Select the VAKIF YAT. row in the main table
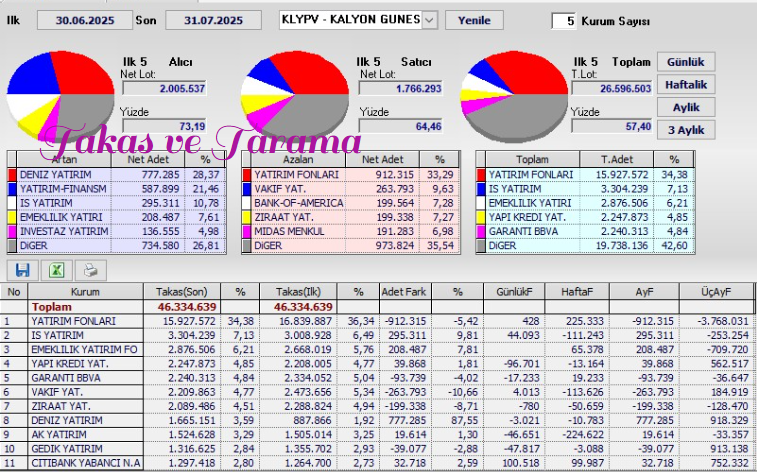This screenshot has width=757, height=472. pos(377,392)
